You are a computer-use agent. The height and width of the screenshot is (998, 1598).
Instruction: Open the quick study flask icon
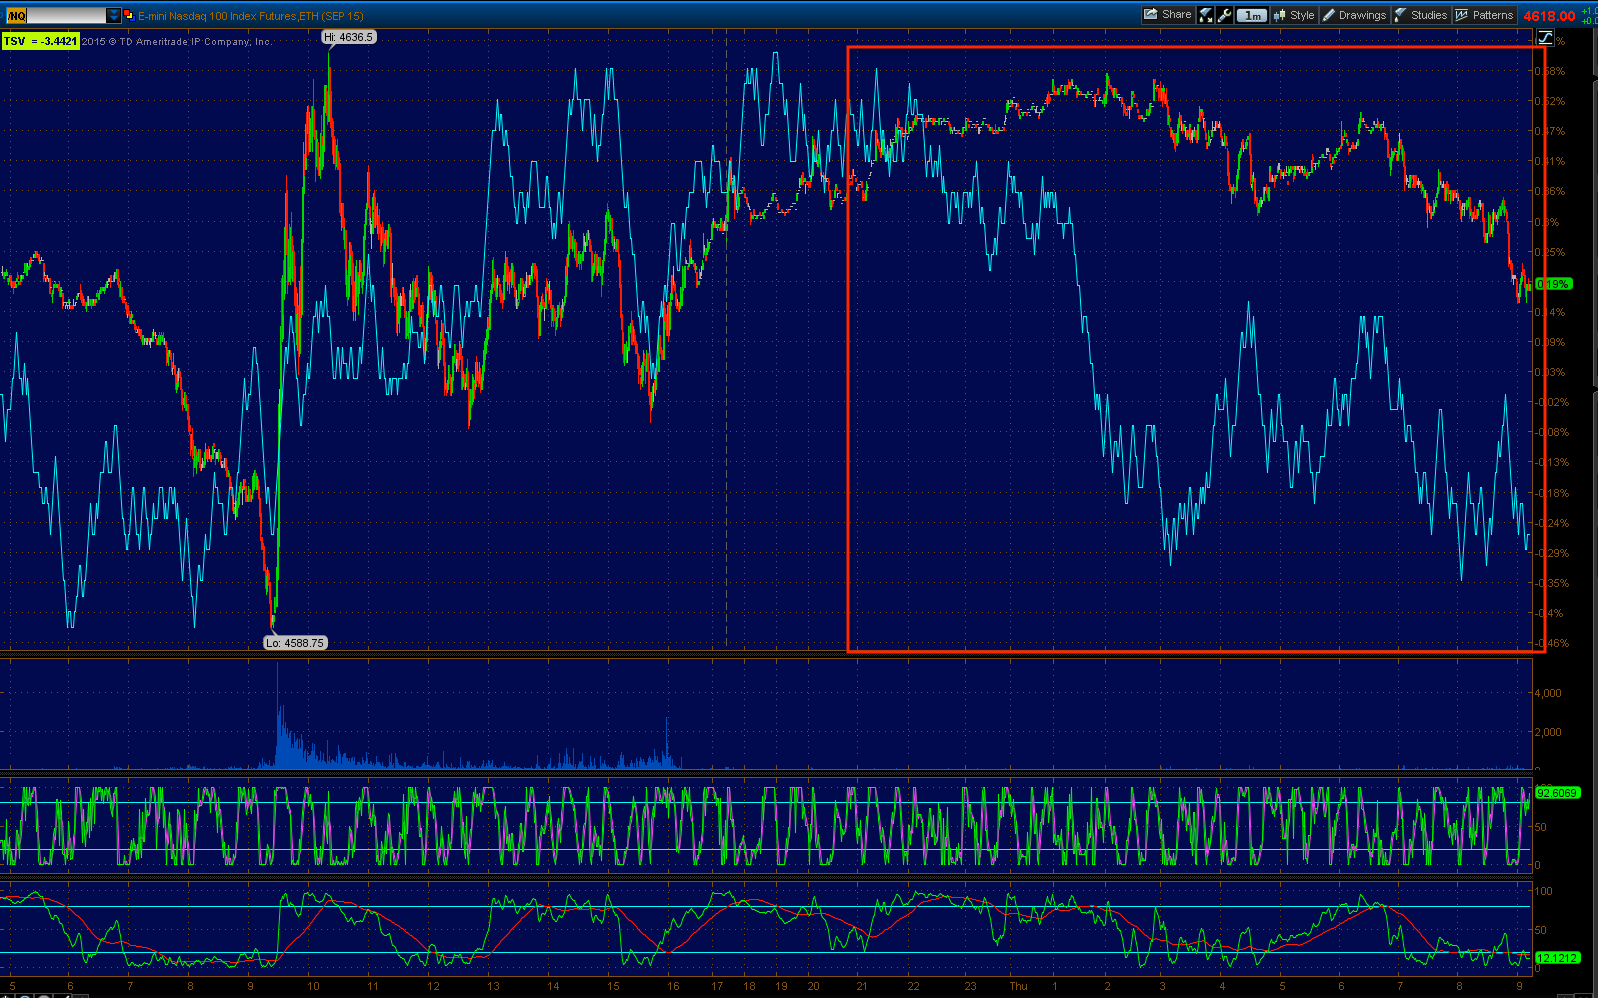pyautogui.click(x=1206, y=15)
